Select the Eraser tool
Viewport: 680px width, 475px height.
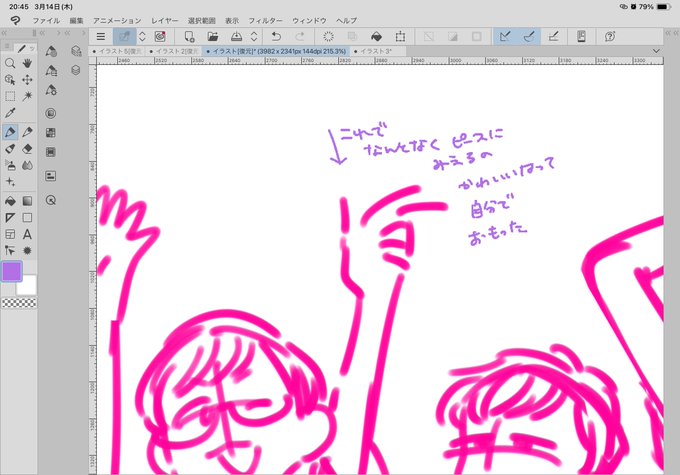27,149
